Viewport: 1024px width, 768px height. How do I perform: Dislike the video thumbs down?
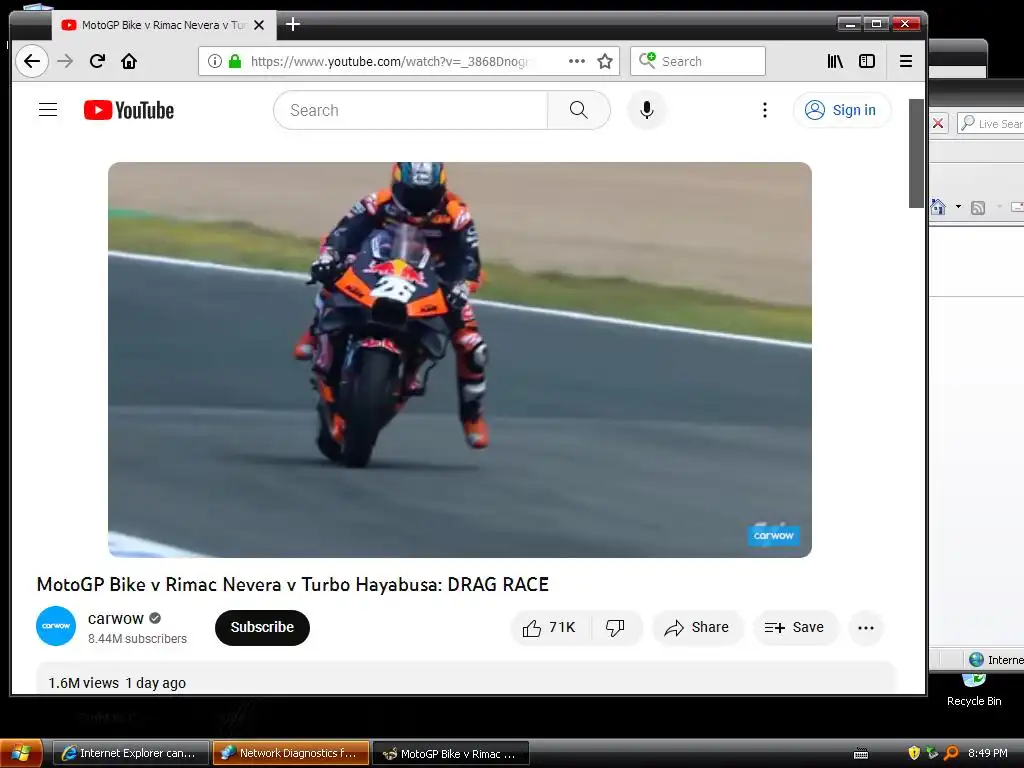click(x=615, y=628)
